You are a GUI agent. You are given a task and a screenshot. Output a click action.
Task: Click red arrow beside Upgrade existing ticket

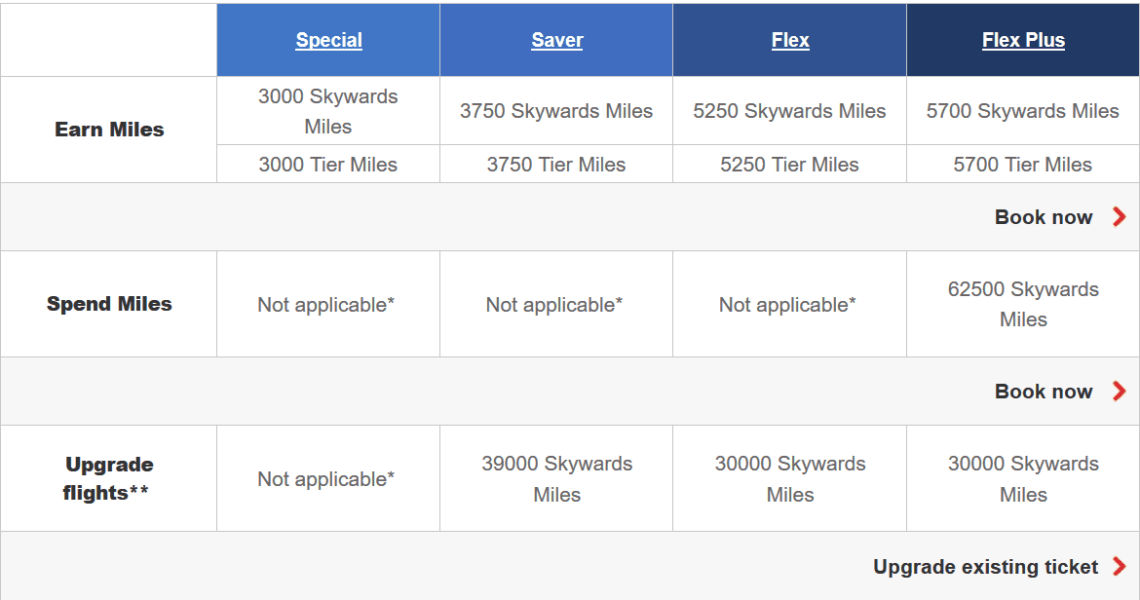(1117, 566)
